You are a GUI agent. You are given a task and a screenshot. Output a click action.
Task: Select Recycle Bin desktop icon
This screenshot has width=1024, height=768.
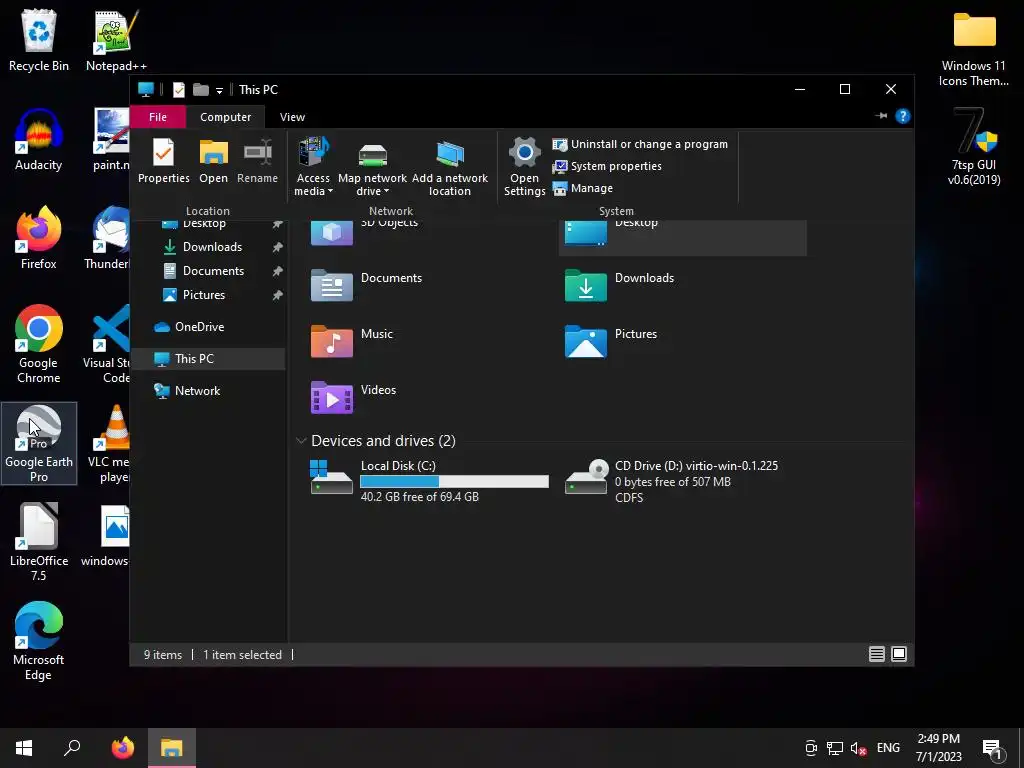click(x=39, y=41)
